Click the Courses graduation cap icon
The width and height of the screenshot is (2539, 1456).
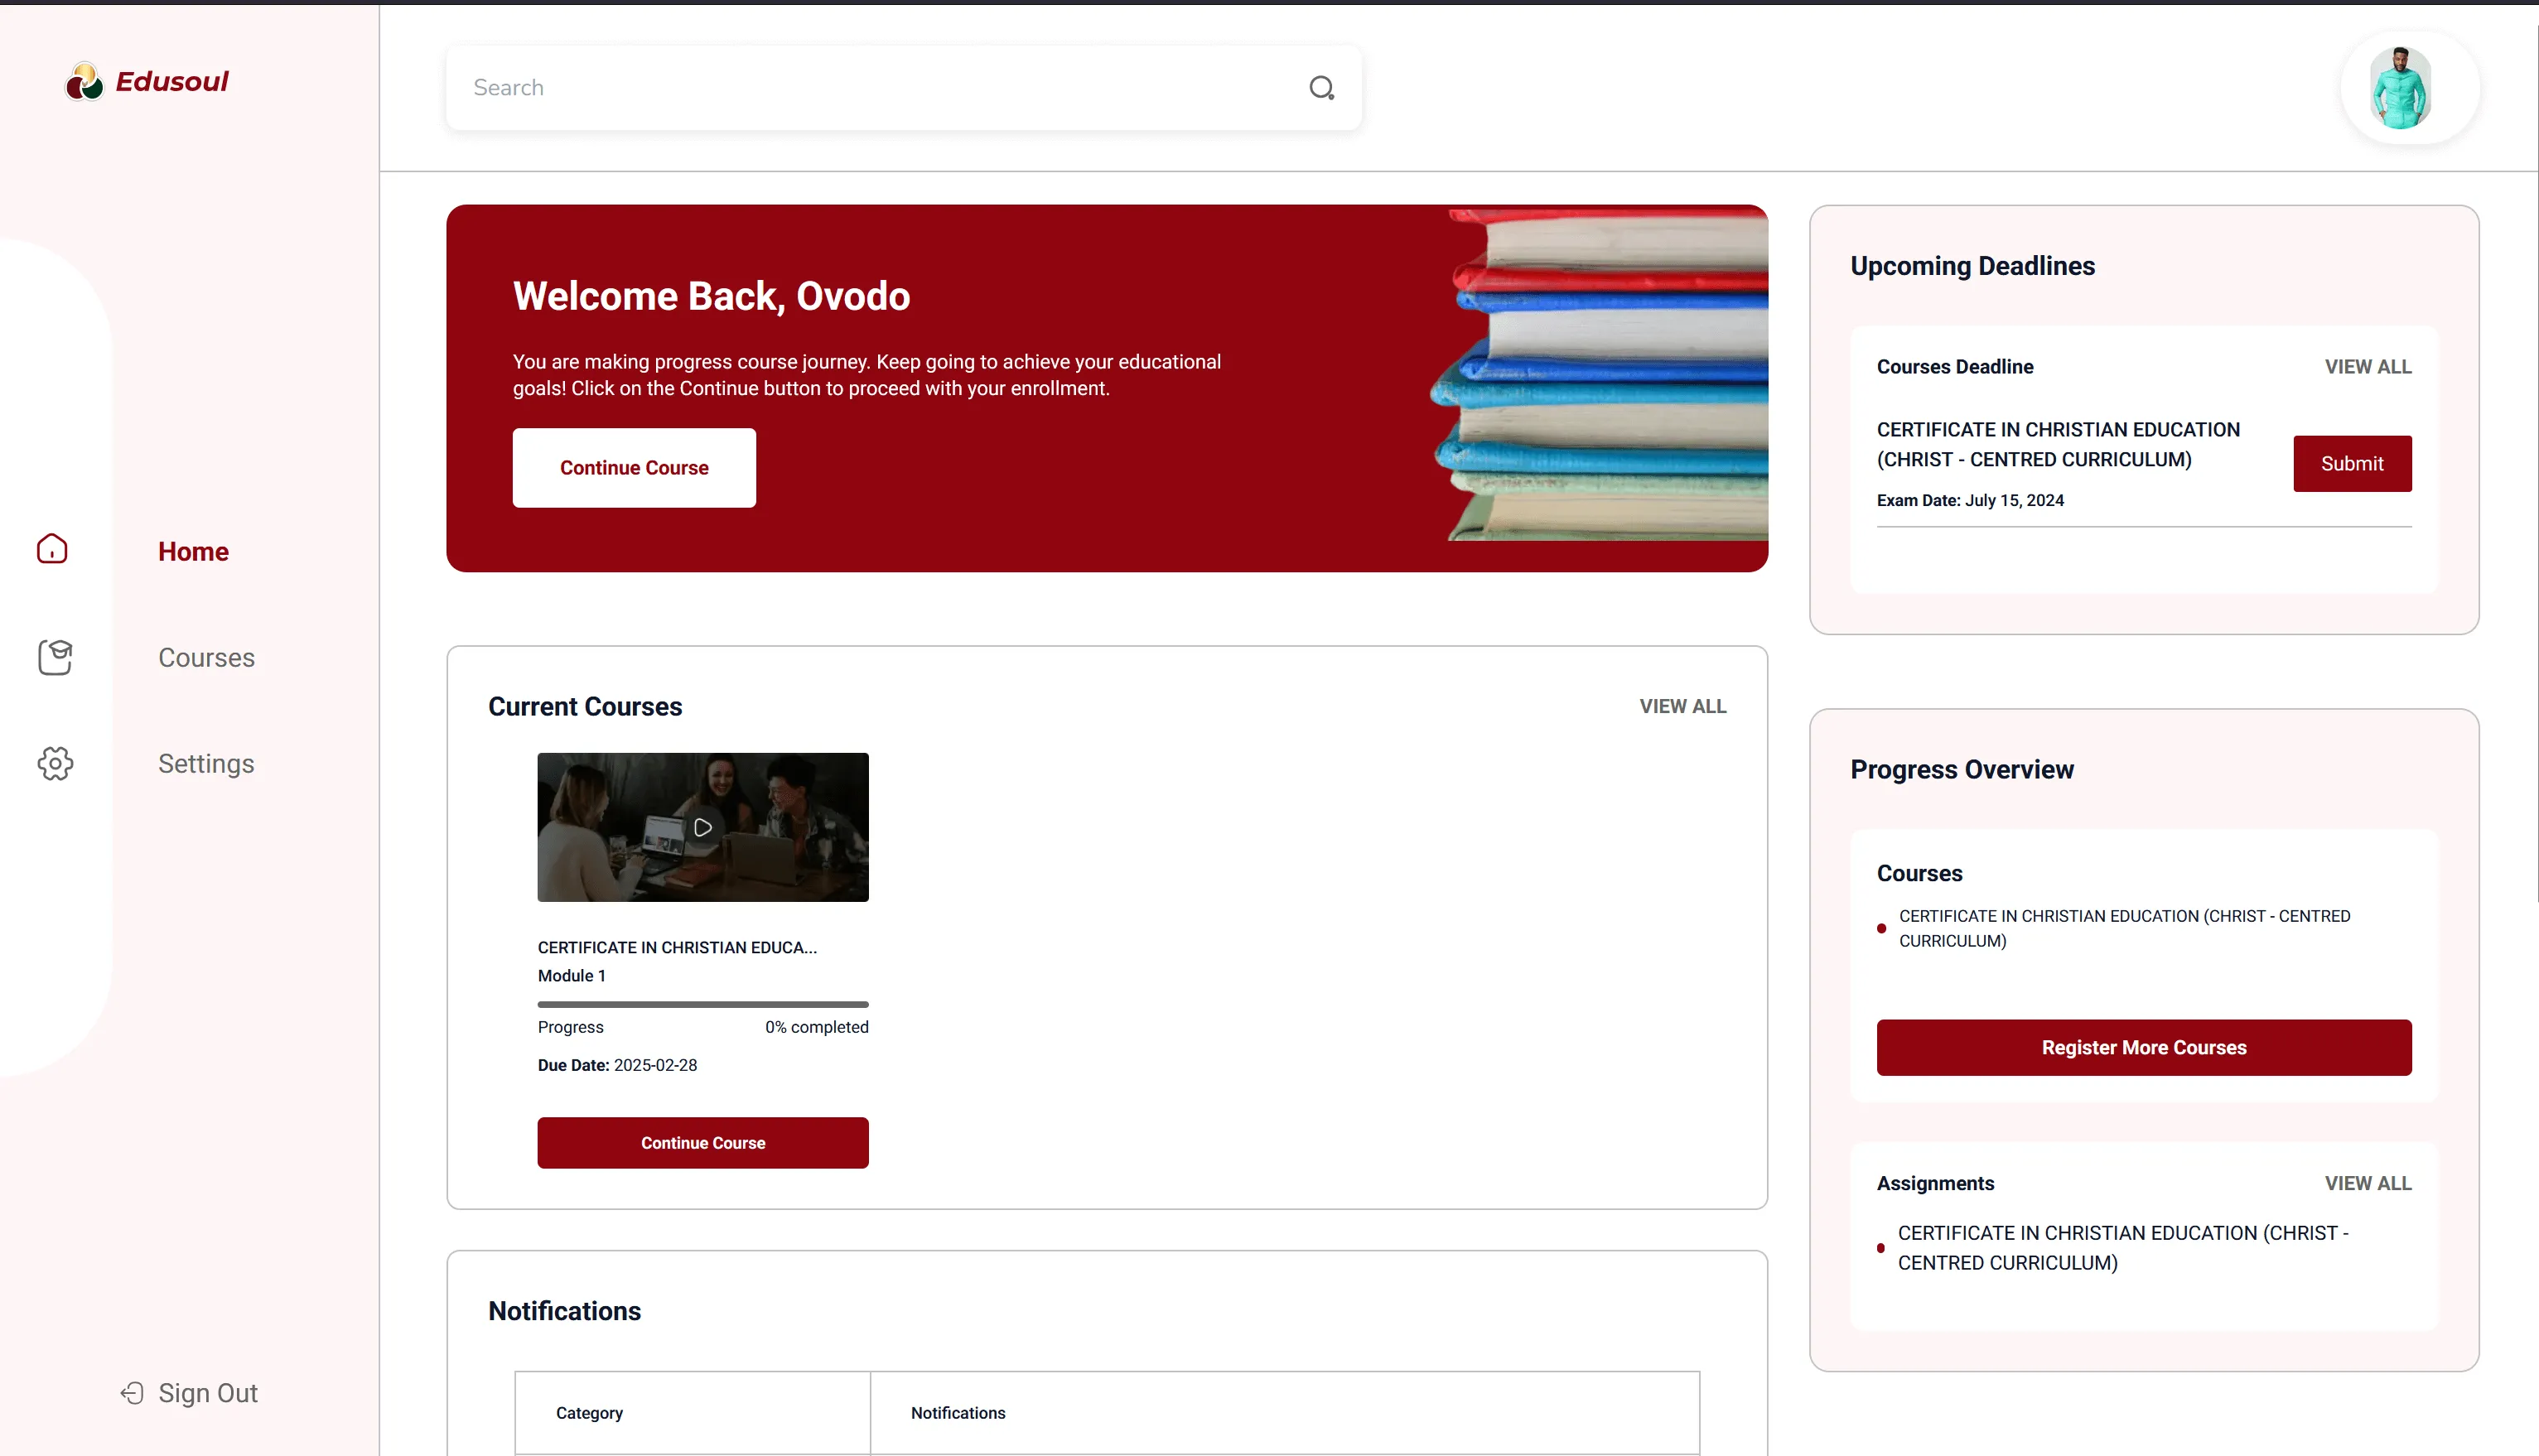tap(55, 657)
